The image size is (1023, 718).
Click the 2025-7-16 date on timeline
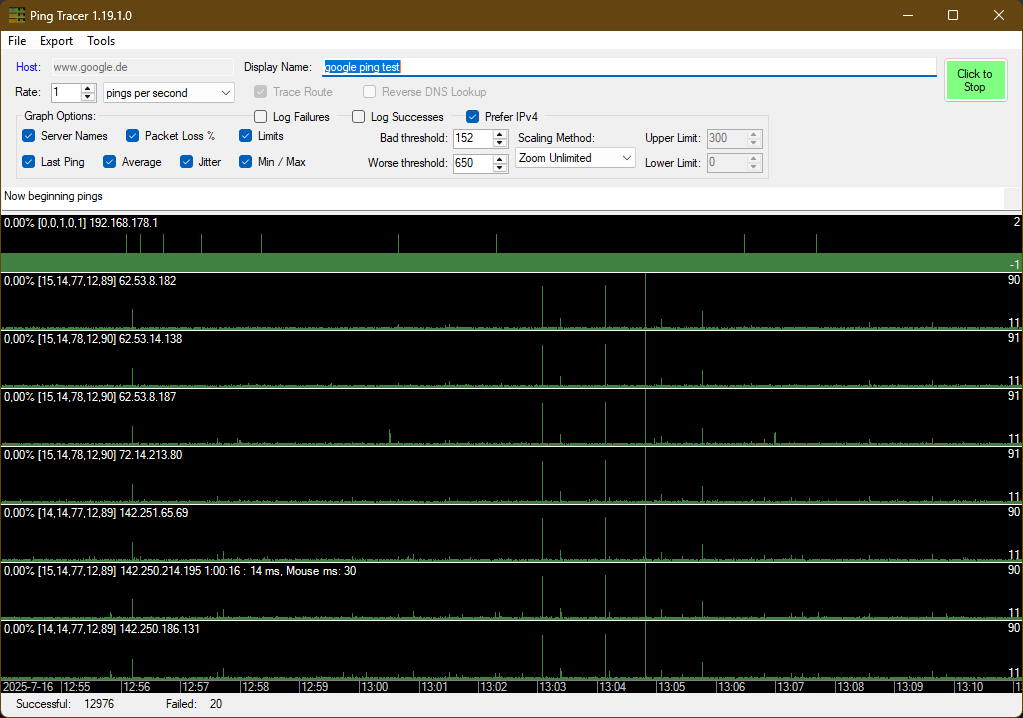pyautogui.click(x=28, y=687)
